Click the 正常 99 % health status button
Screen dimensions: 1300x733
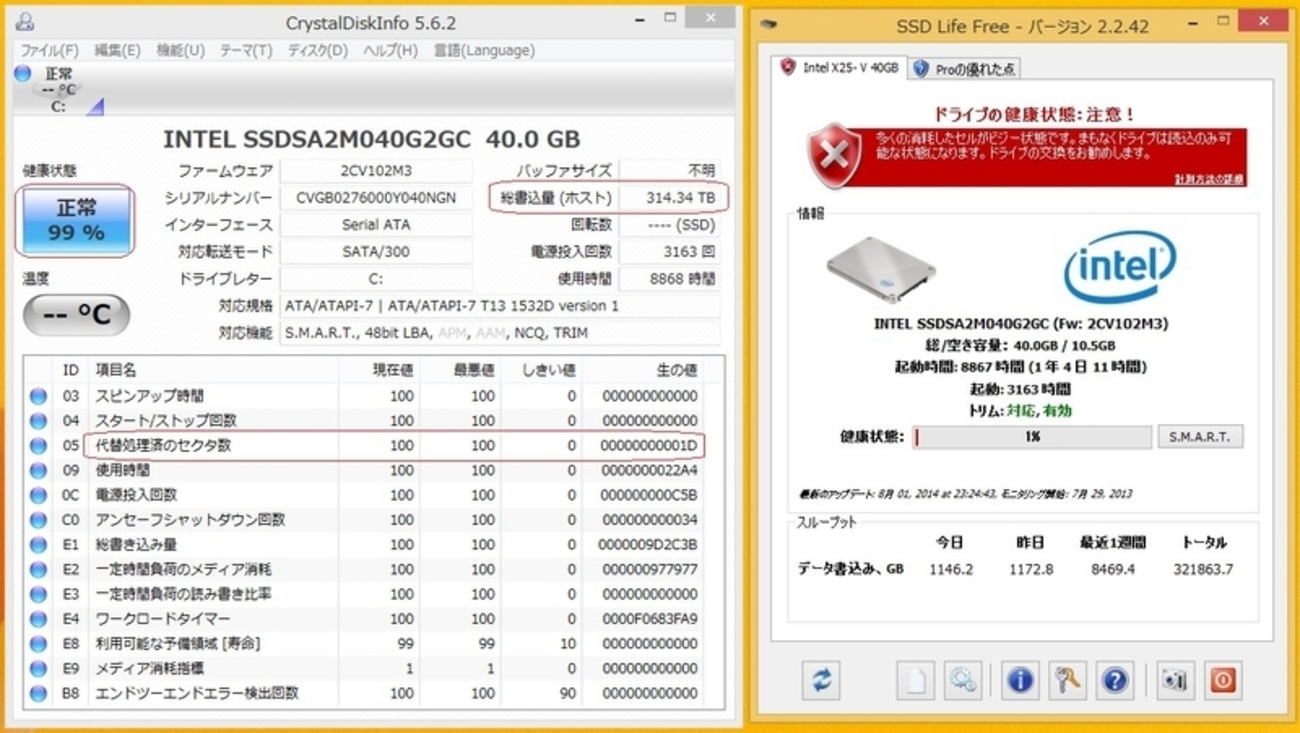[x=77, y=221]
